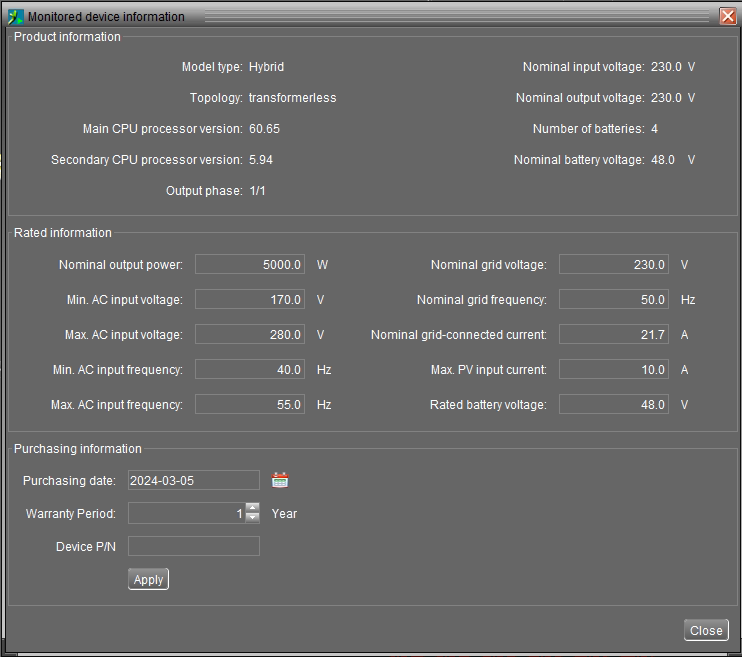Focus the Warranty Period value field
The image size is (742, 657).
point(186,513)
